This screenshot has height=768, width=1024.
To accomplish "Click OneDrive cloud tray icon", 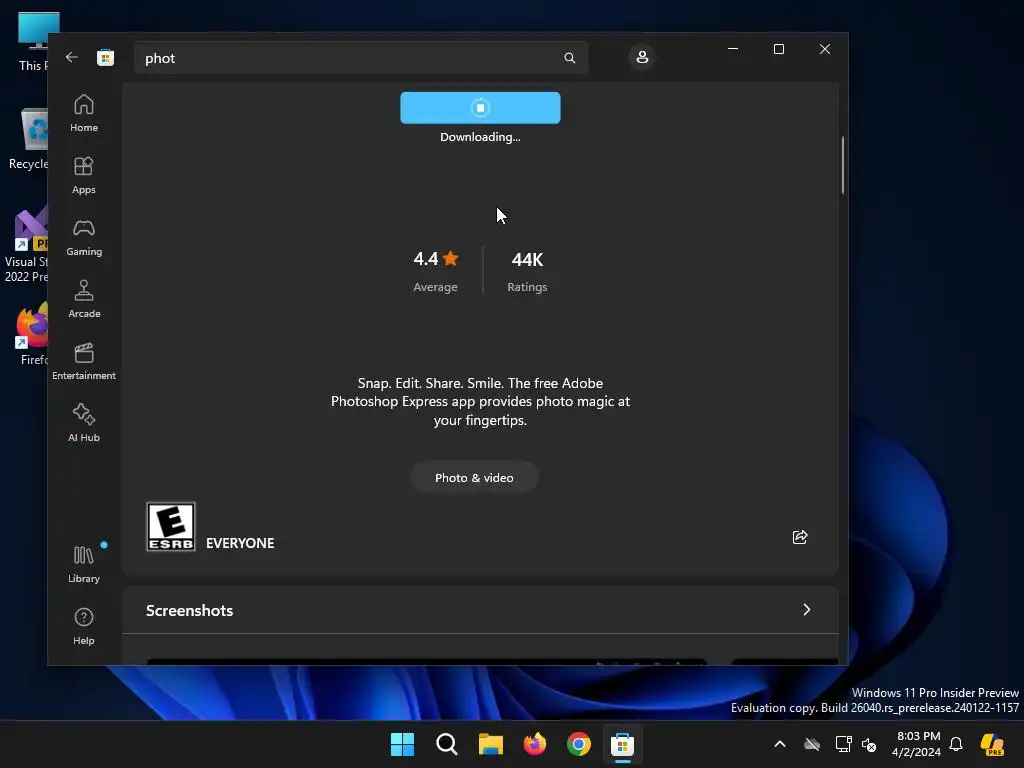I will (812, 744).
